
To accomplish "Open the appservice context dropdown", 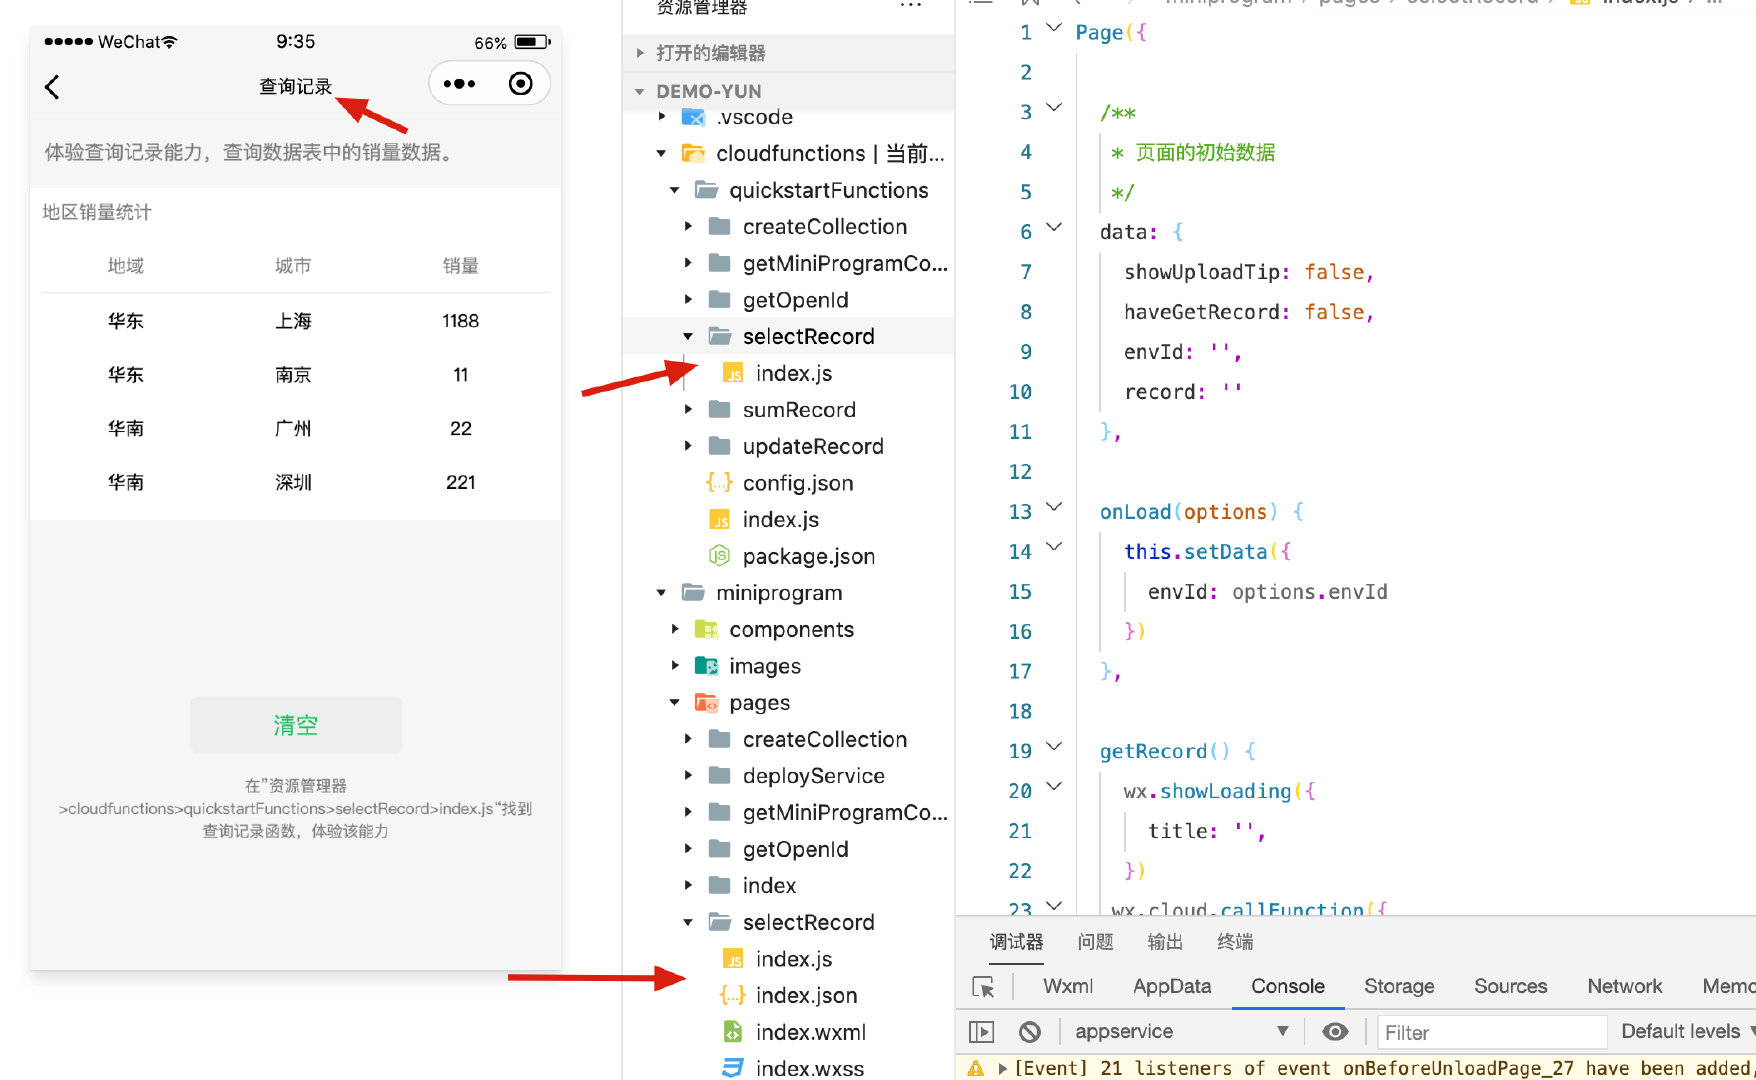I will pos(1182,1032).
